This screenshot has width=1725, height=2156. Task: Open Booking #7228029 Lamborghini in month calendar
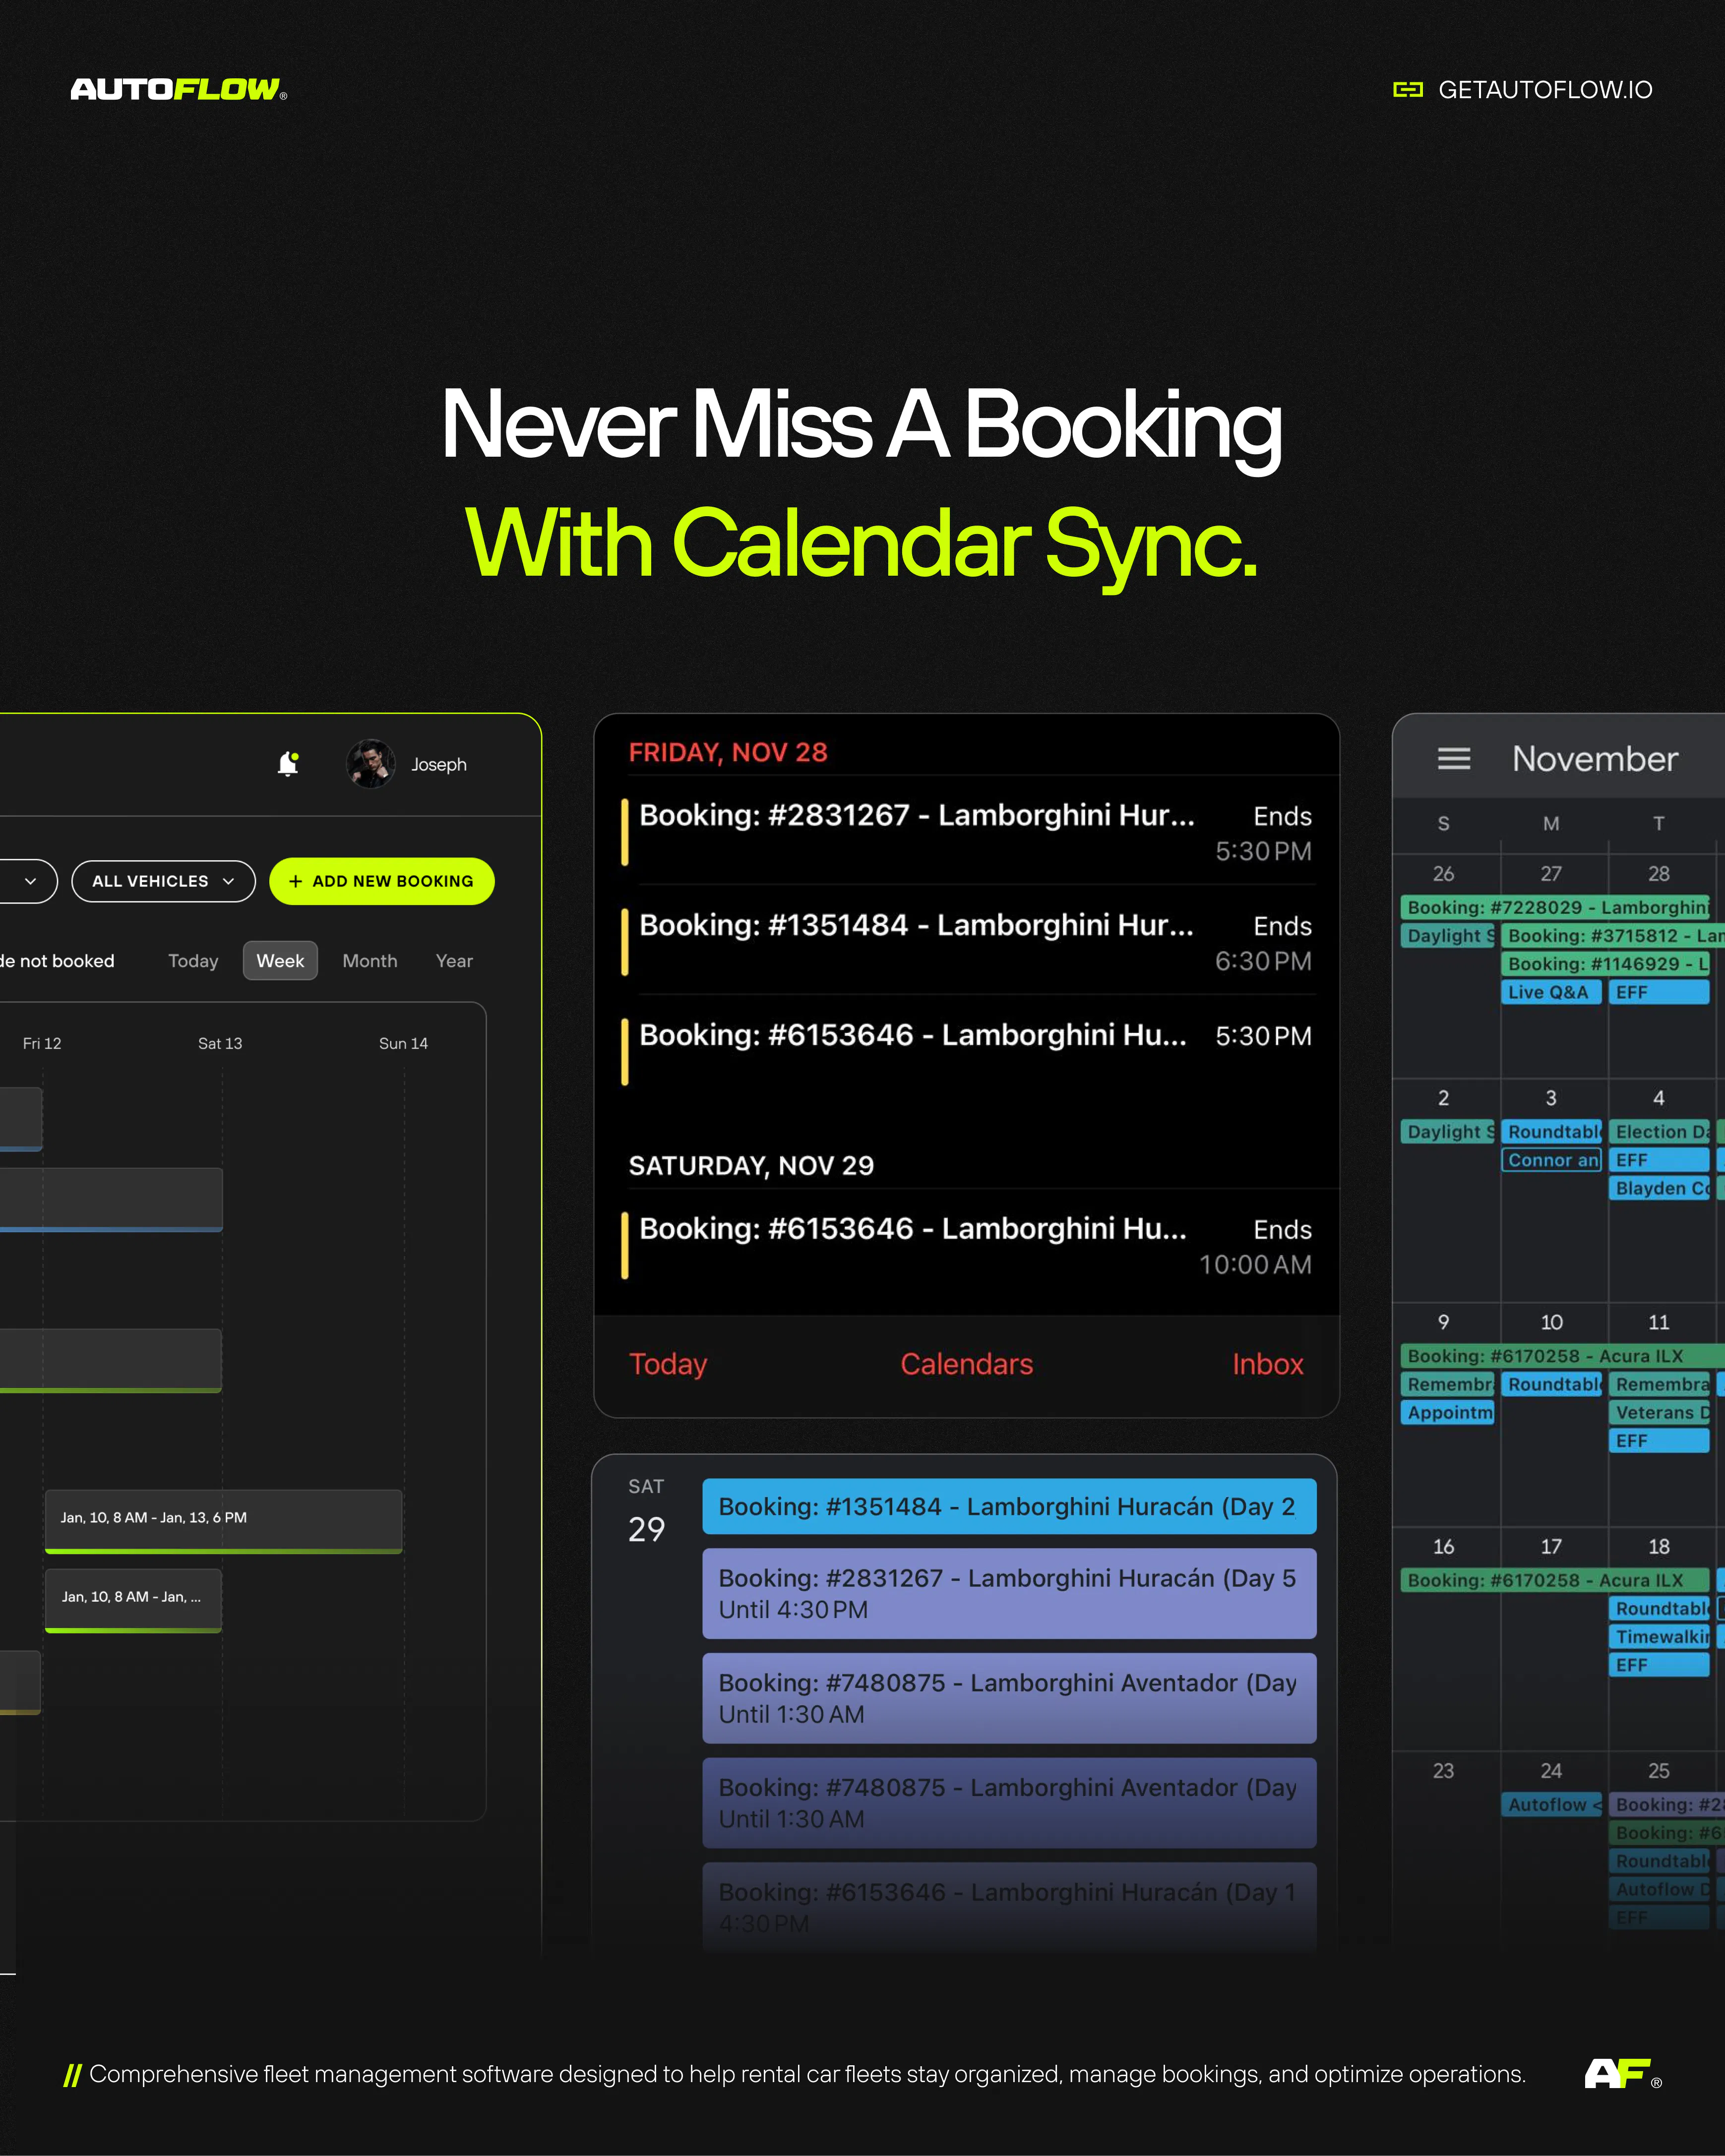(x=1555, y=907)
